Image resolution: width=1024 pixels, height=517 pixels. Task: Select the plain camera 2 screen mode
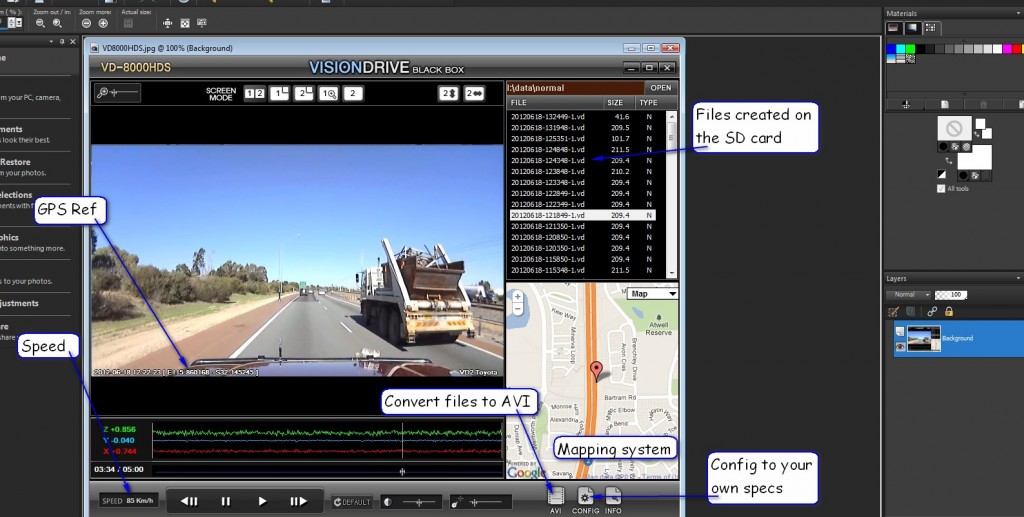pos(353,93)
